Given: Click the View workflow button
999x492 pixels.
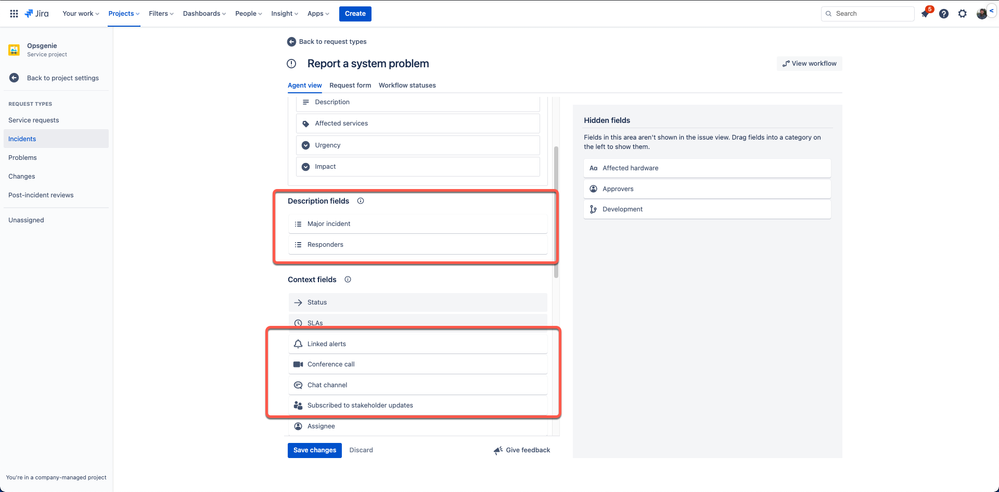Looking at the screenshot, I should pyautogui.click(x=809, y=64).
